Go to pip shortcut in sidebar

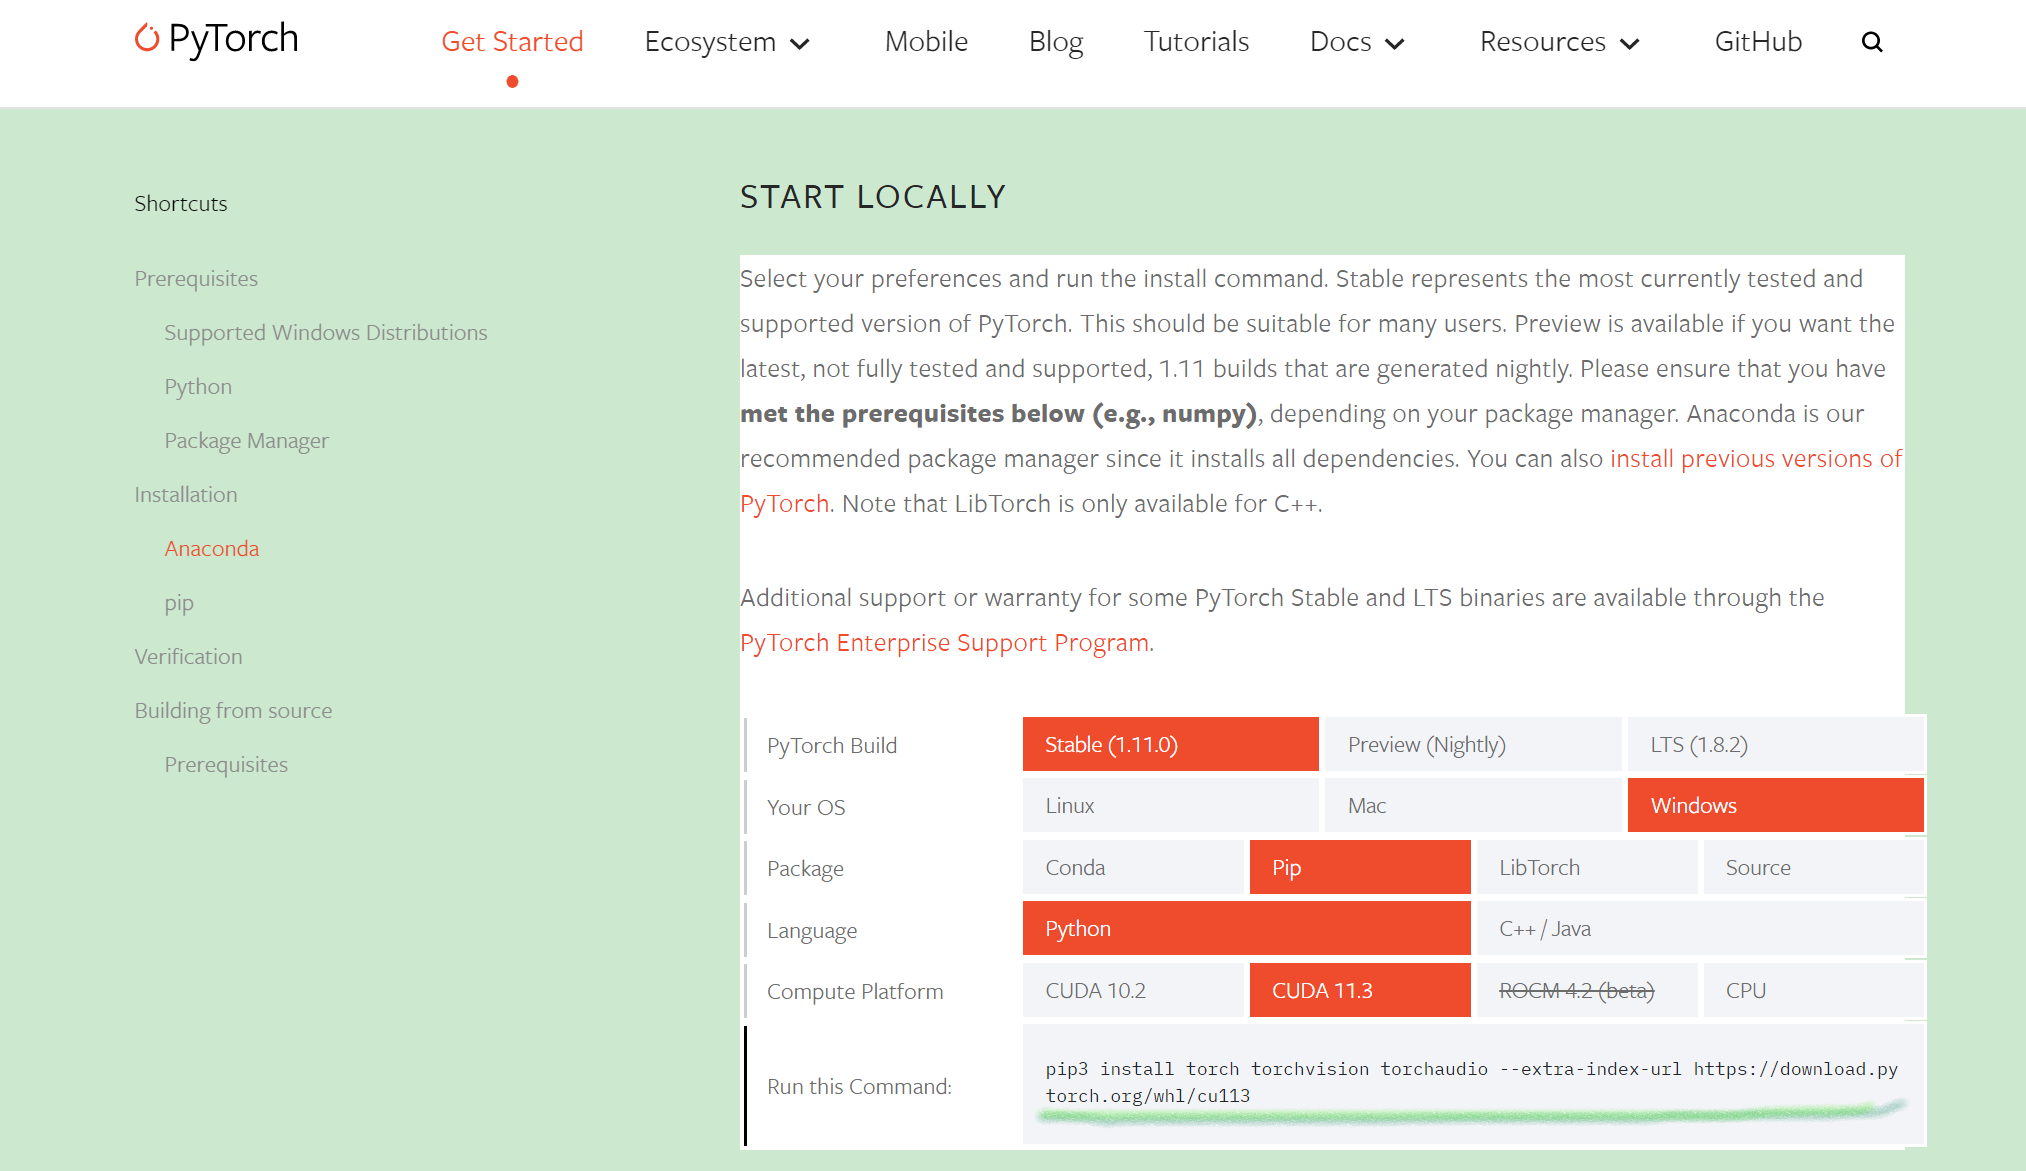pyautogui.click(x=179, y=603)
